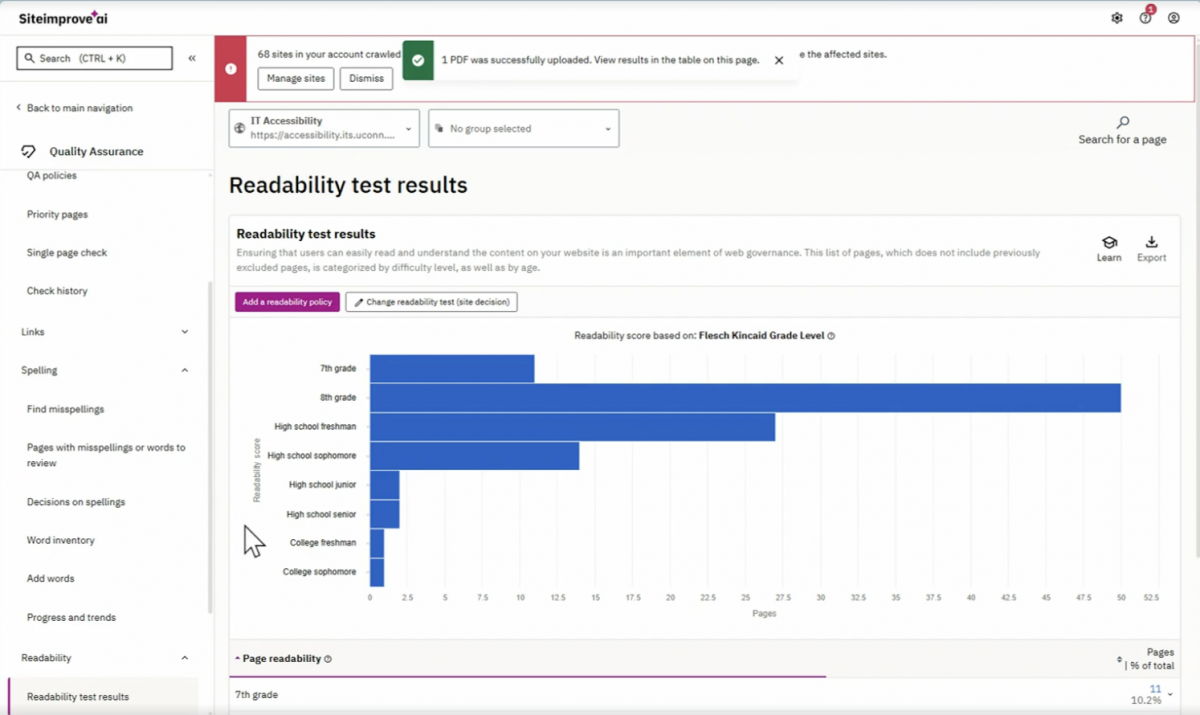1200x715 pixels.
Task: Sort by Pages column arrows
Action: pyautogui.click(x=1119, y=660)
